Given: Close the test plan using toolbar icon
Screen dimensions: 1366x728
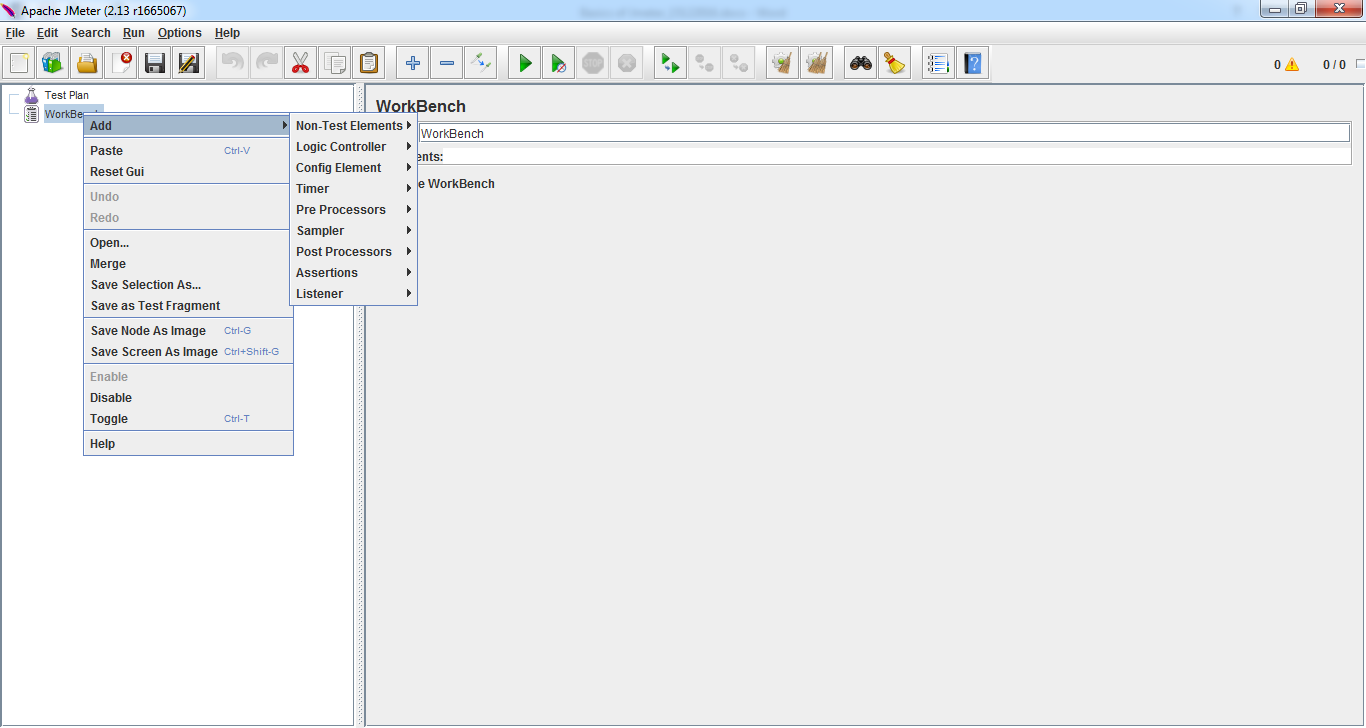Looking at the screenshot, I should click(121, 64).
